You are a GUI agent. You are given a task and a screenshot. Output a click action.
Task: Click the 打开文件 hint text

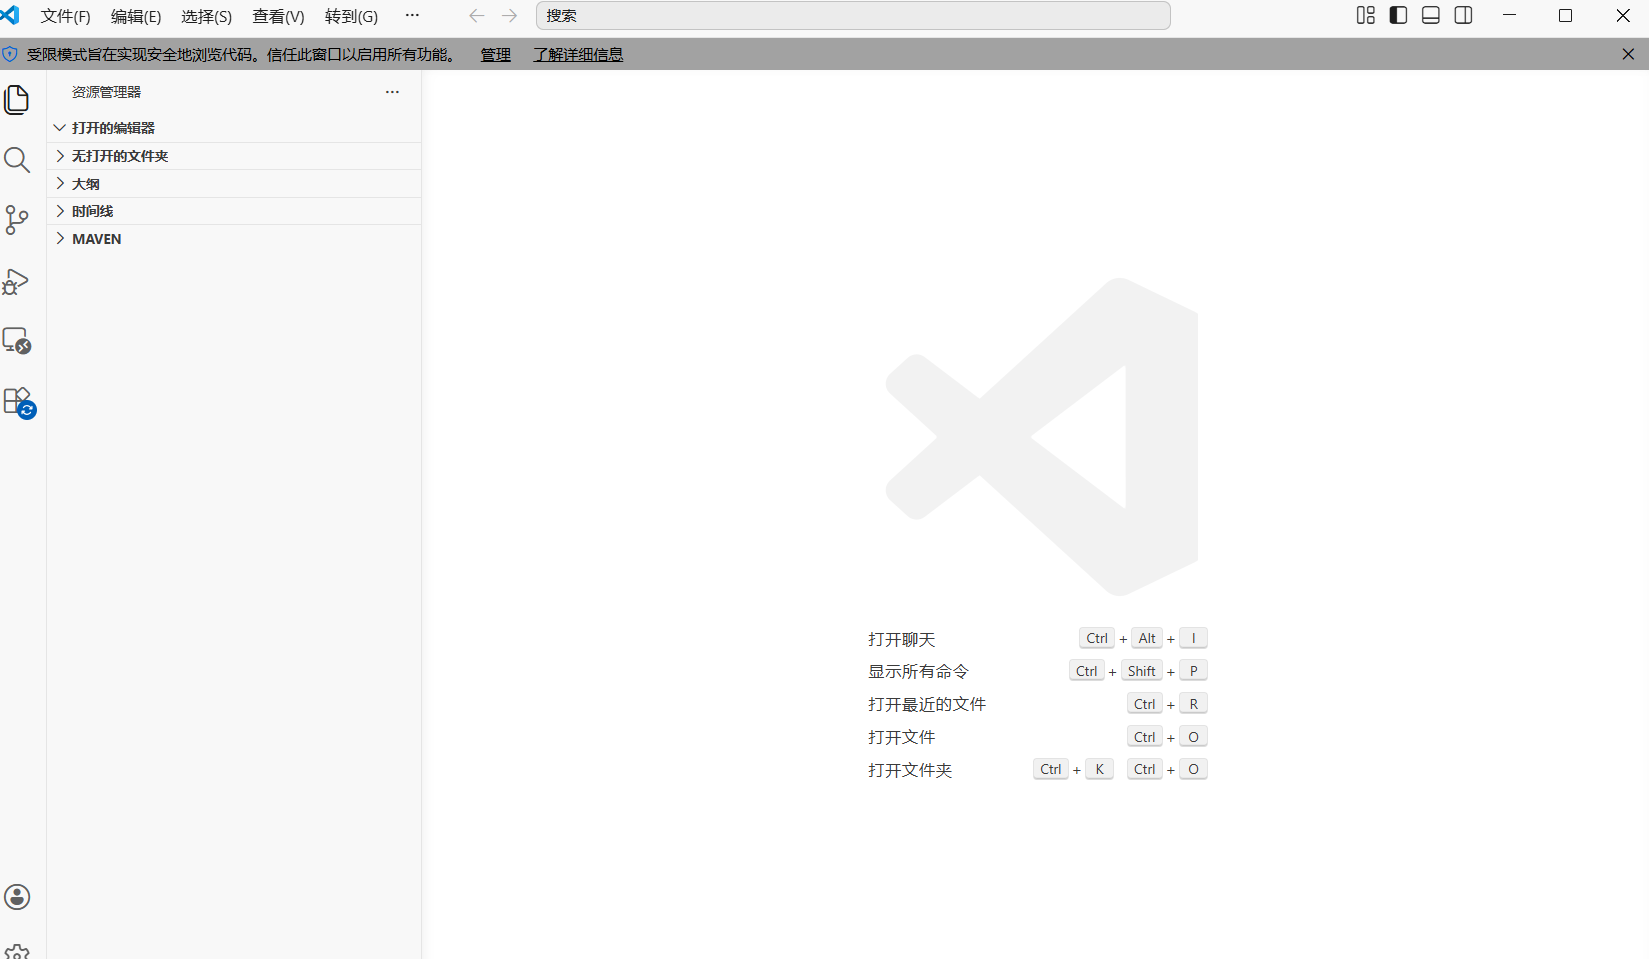(x=902, y=738)
